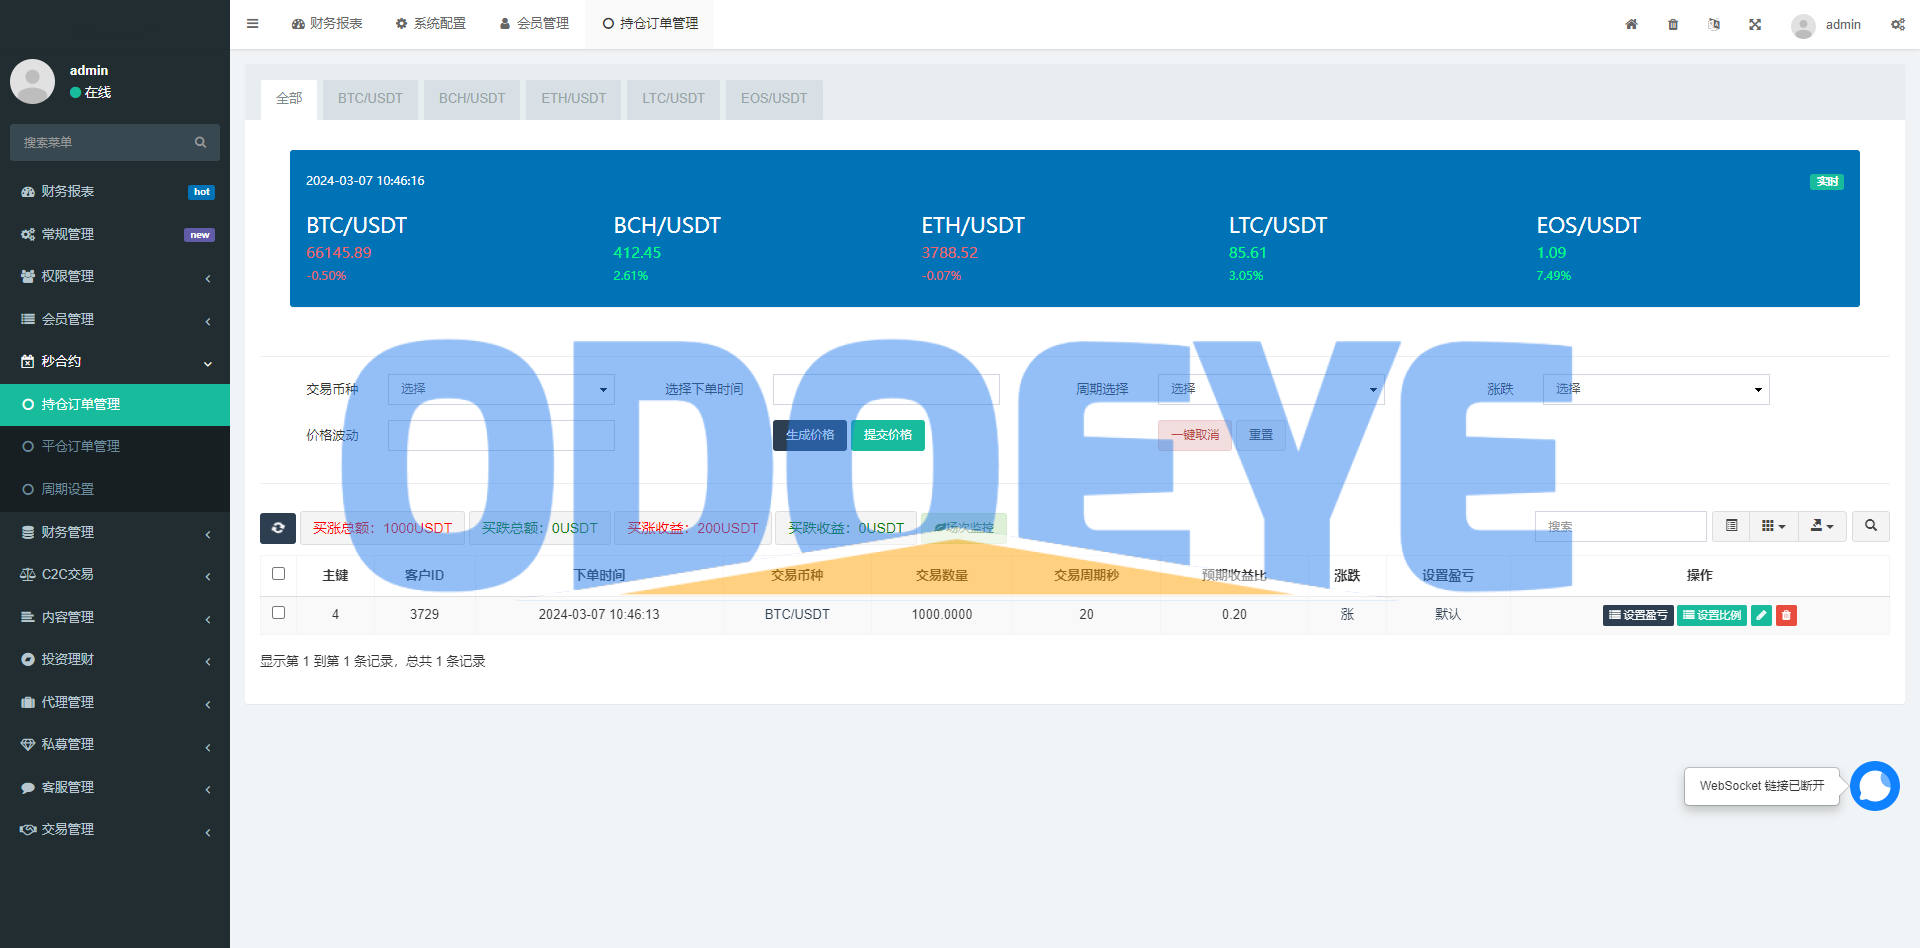This screenshot has width=1920, height=948.
Task: Toggle table list view icon
Action: pos(1731,526)
